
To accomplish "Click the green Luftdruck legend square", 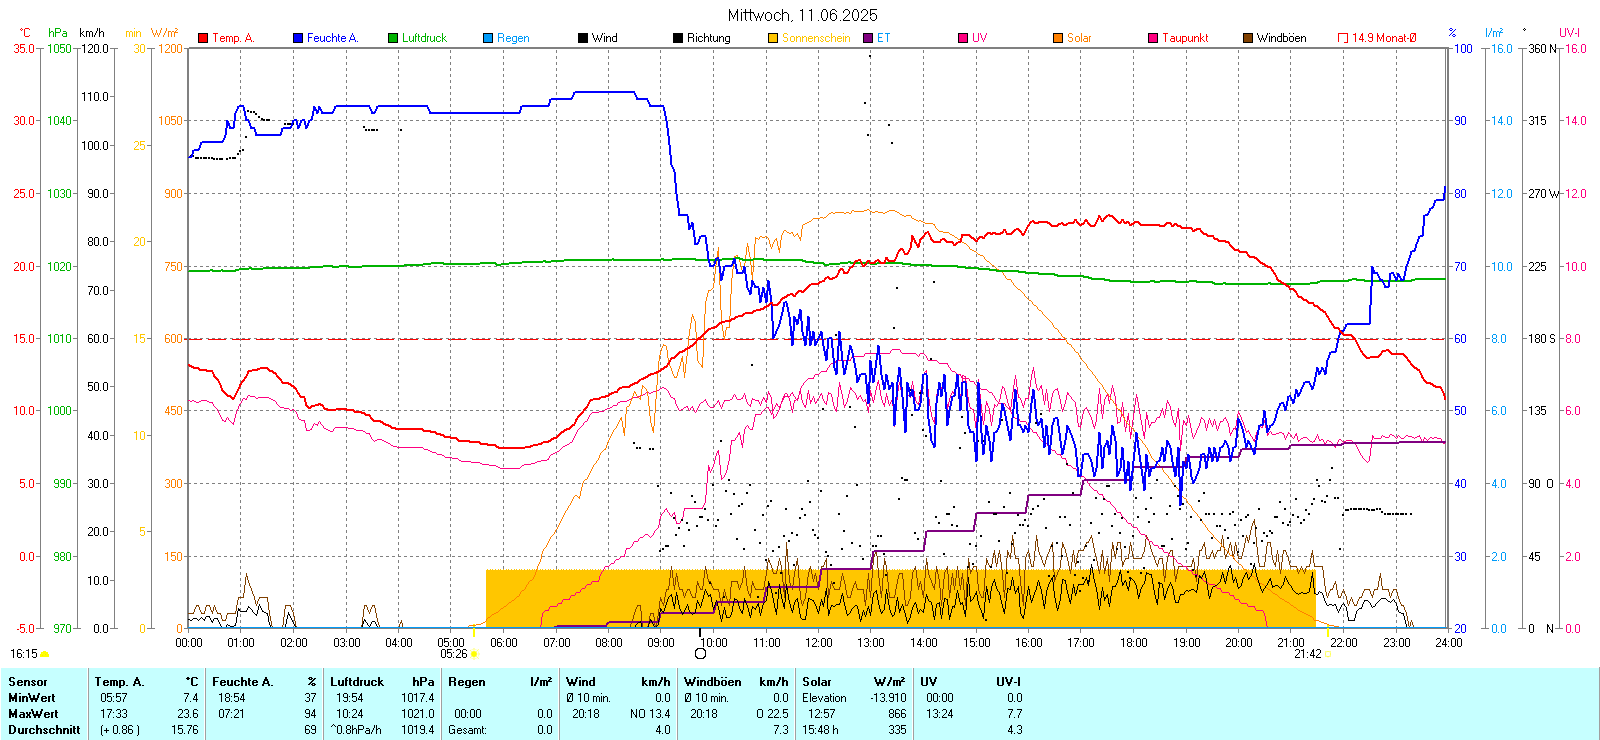I will coord(393,38).
